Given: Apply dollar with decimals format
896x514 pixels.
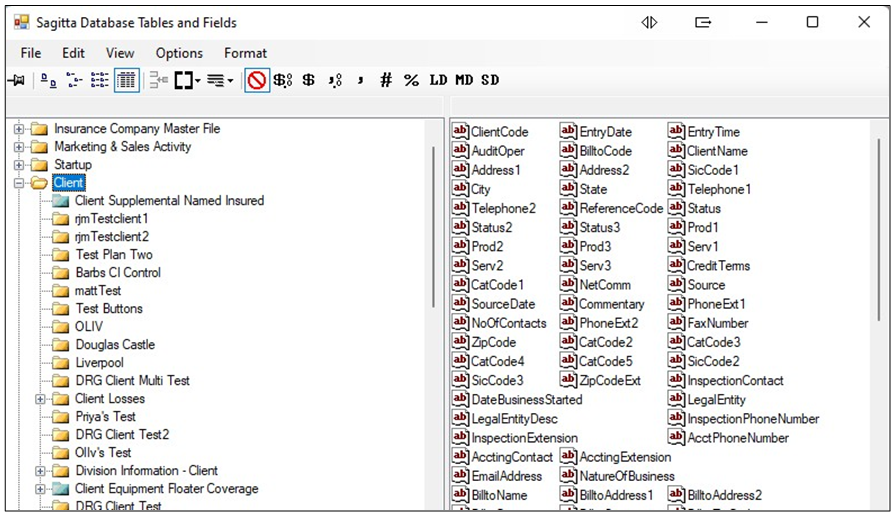Looking at the screenshot, I should [x=283, y=81].
